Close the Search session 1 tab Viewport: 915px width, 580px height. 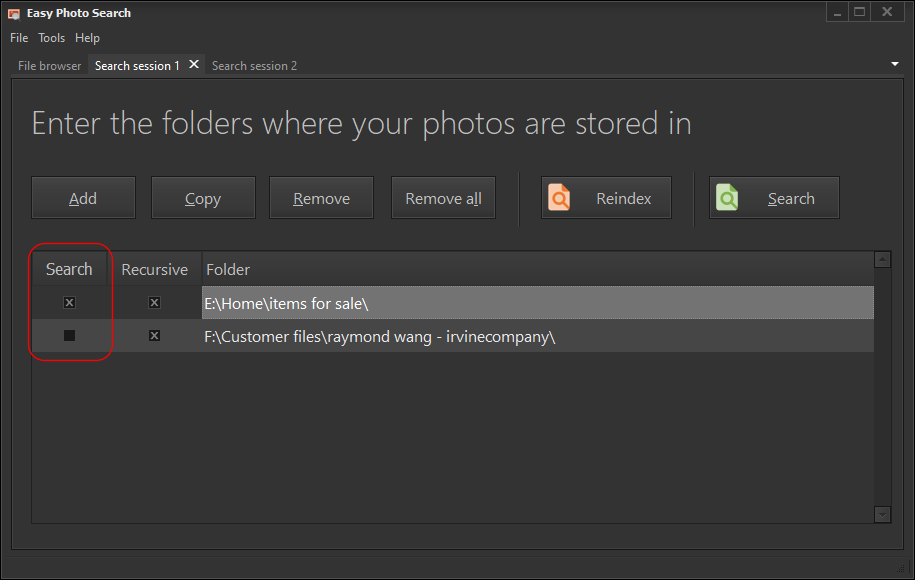(194, 64)
